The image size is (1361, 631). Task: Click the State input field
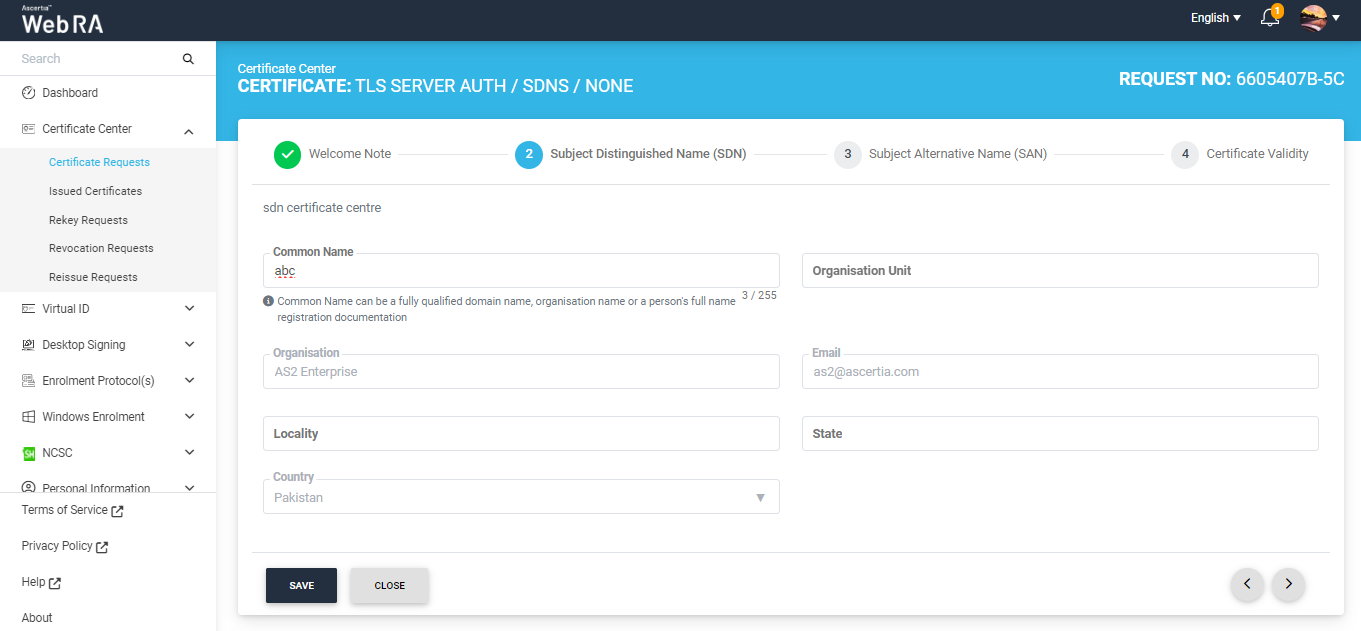1060,434
